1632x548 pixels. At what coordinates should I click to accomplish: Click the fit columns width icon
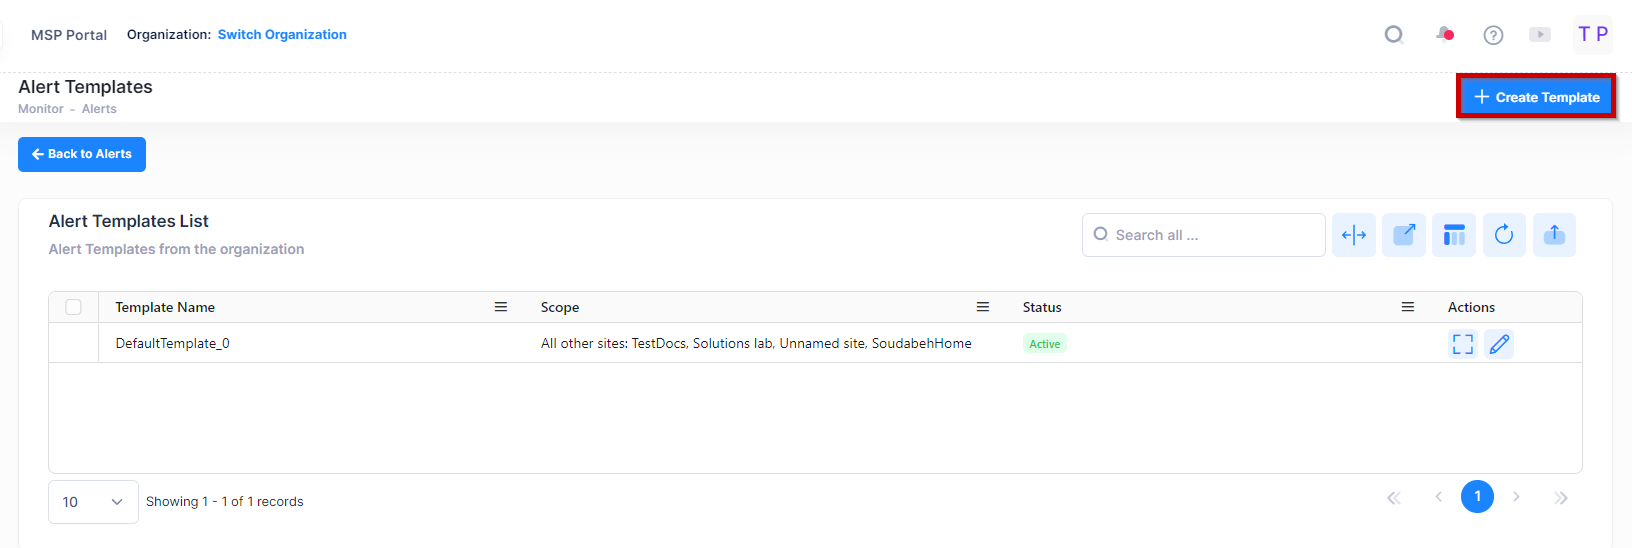[1354, 235]
